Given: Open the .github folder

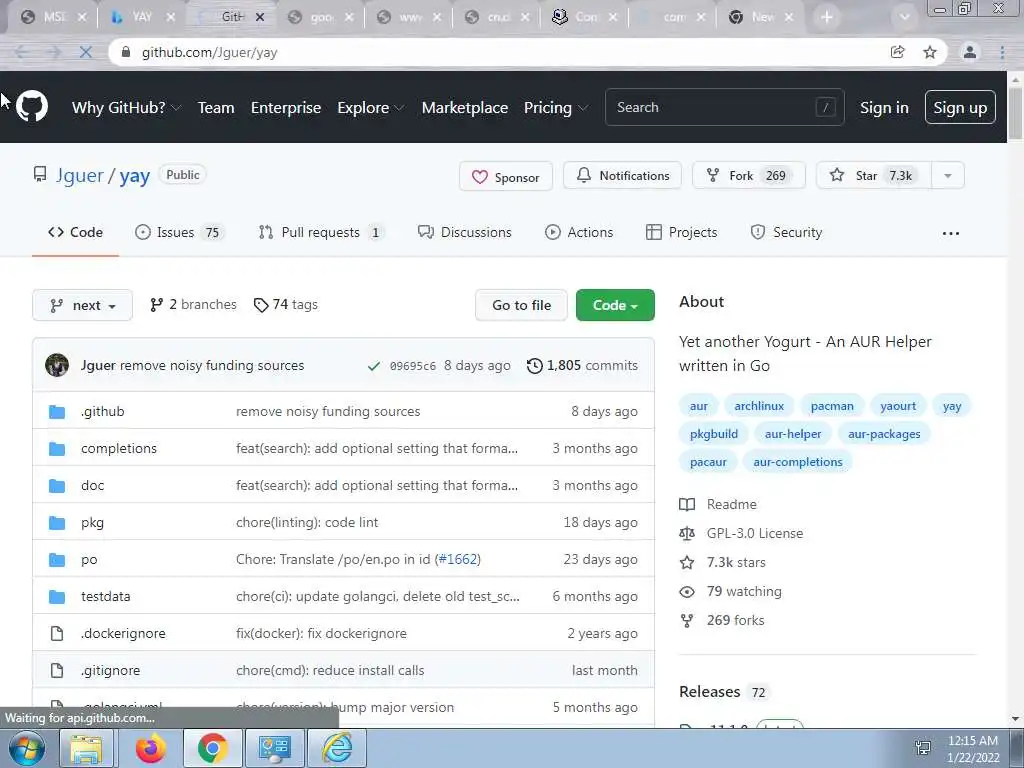Looking at the screenshot, I should (x=103, y=411).
